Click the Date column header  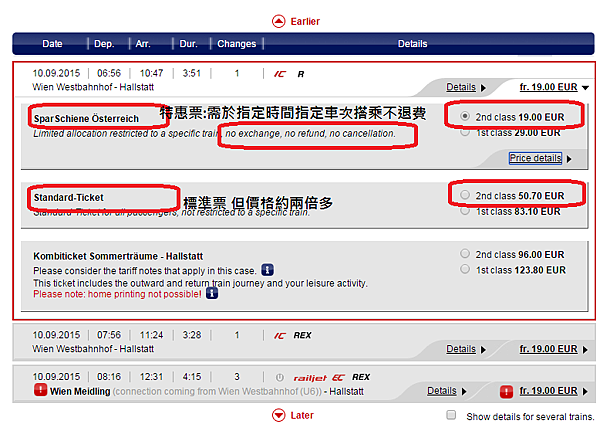[52, 44]
